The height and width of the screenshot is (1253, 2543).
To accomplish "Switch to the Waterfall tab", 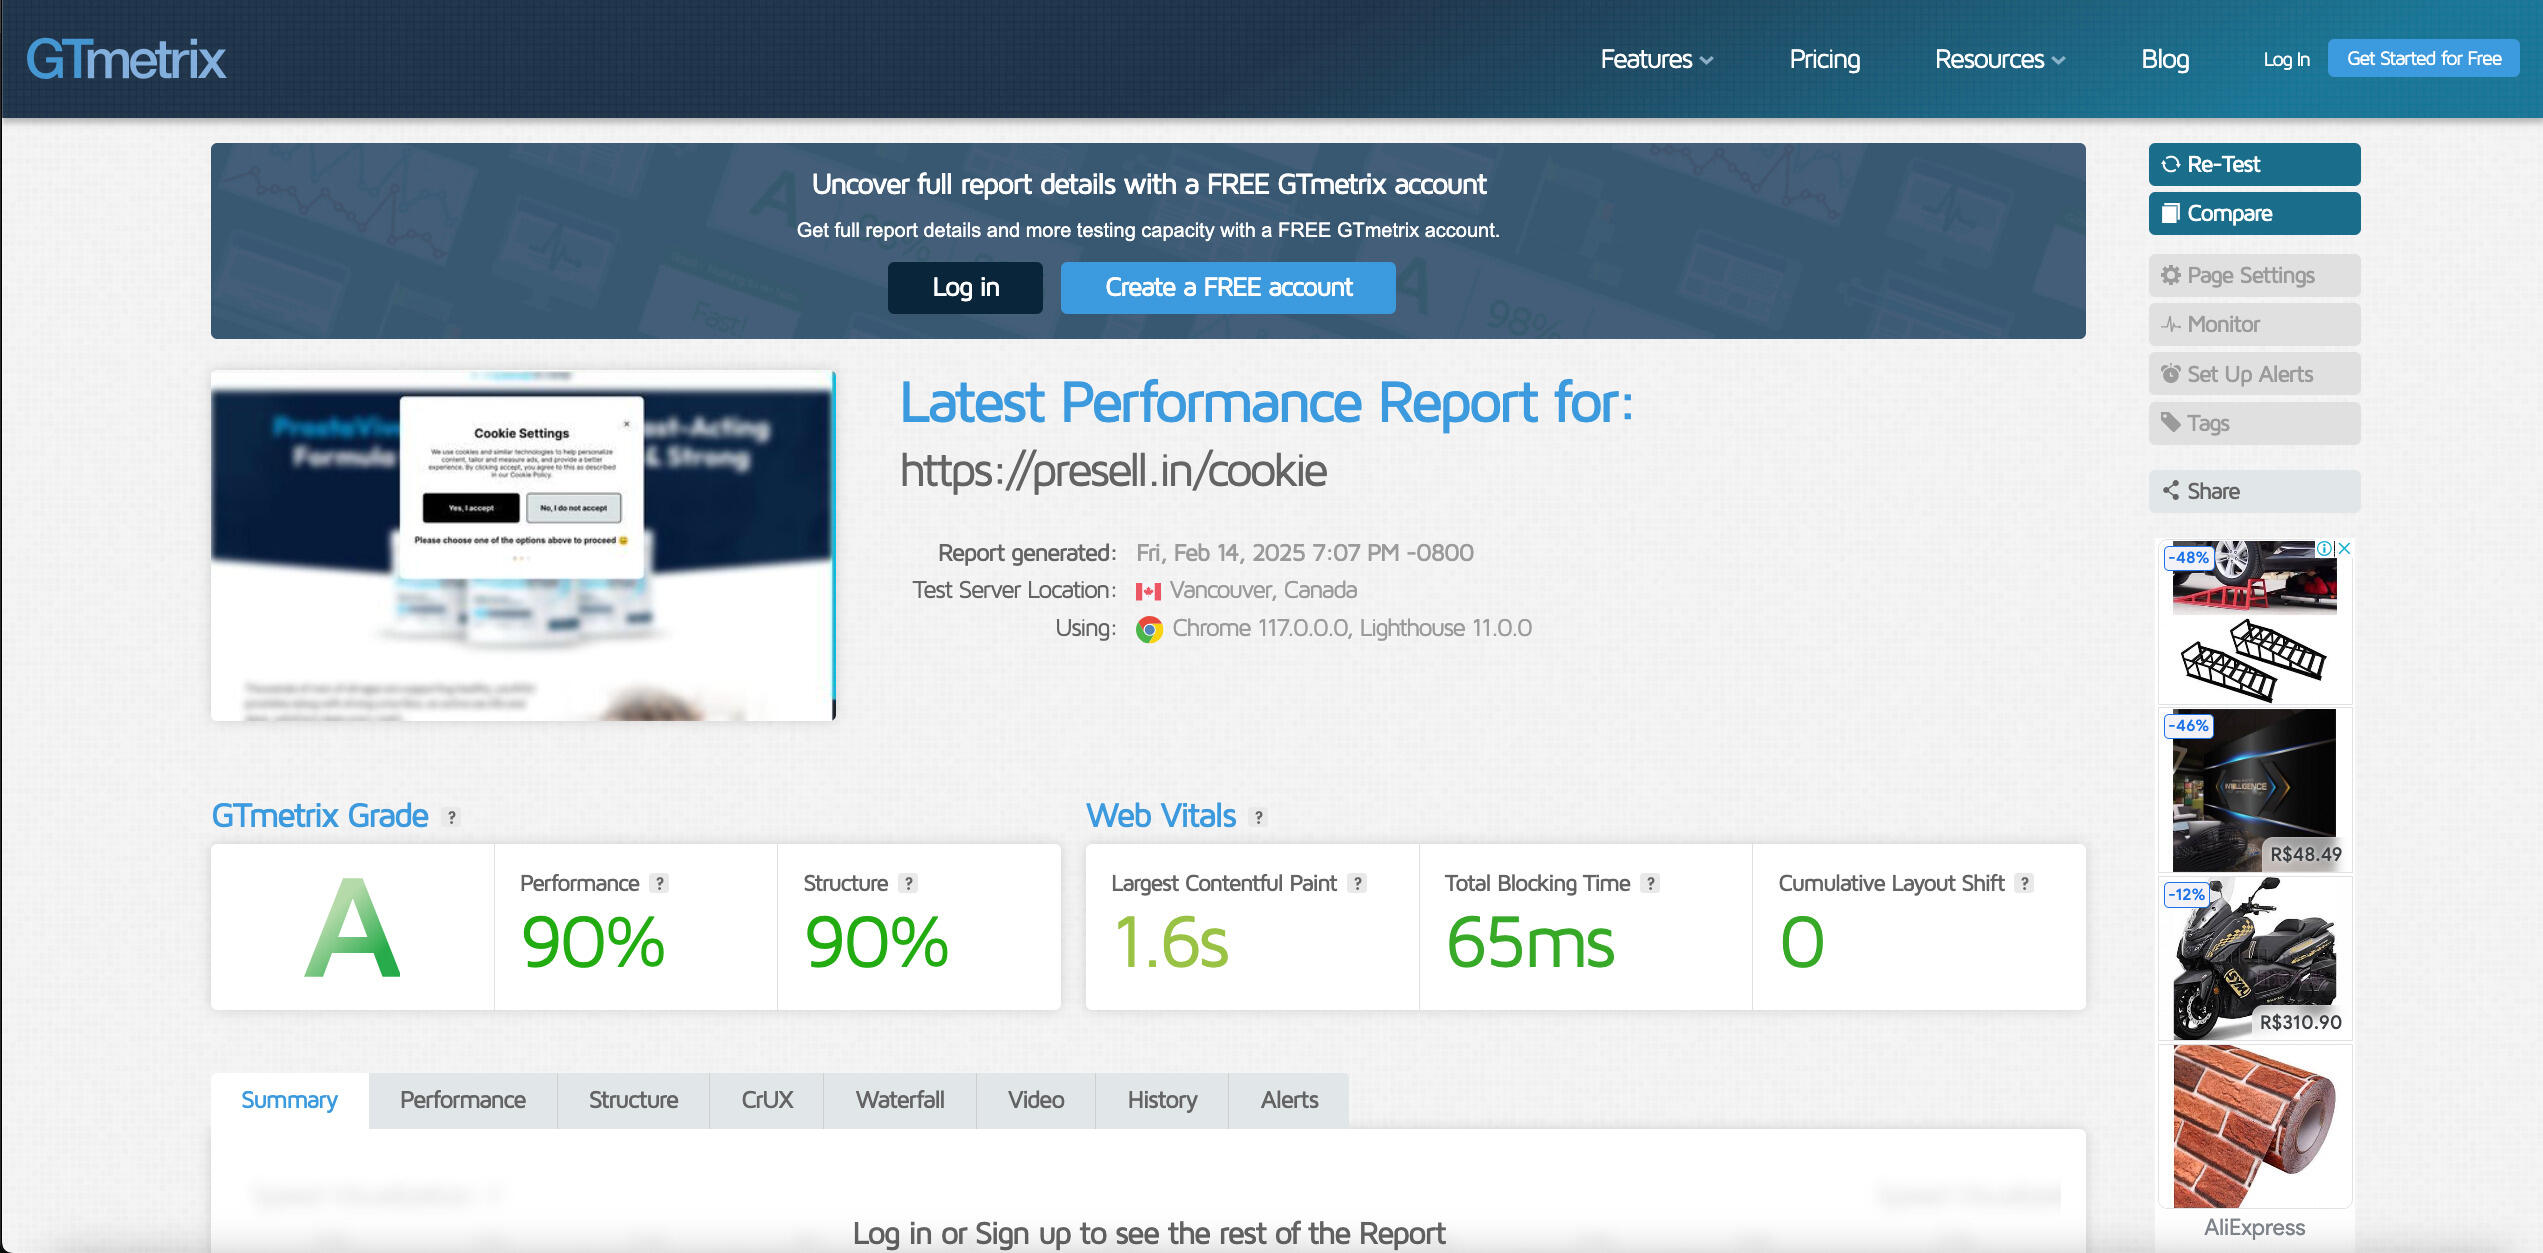I will pyautogui.click(x=899, y=1100).
